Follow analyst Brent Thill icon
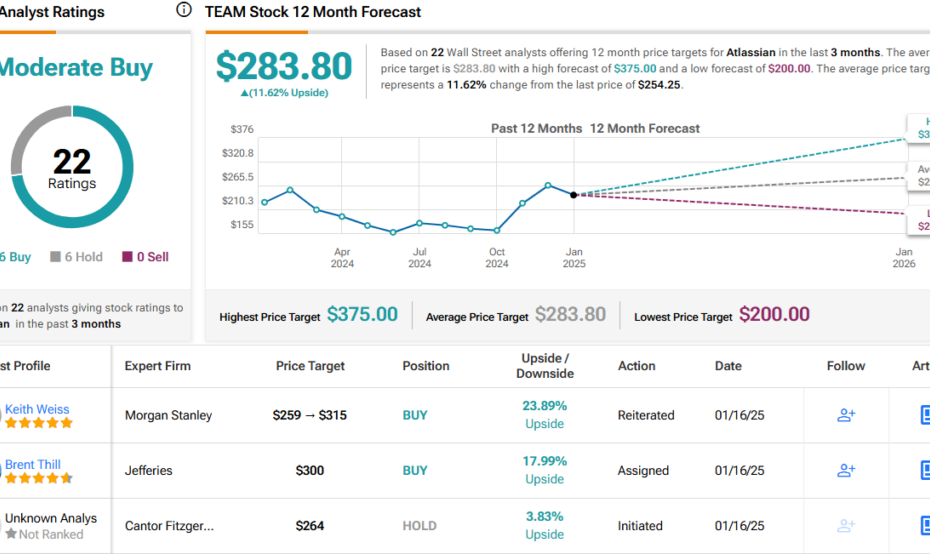This screenshot has width=930, height=554. 846,470
